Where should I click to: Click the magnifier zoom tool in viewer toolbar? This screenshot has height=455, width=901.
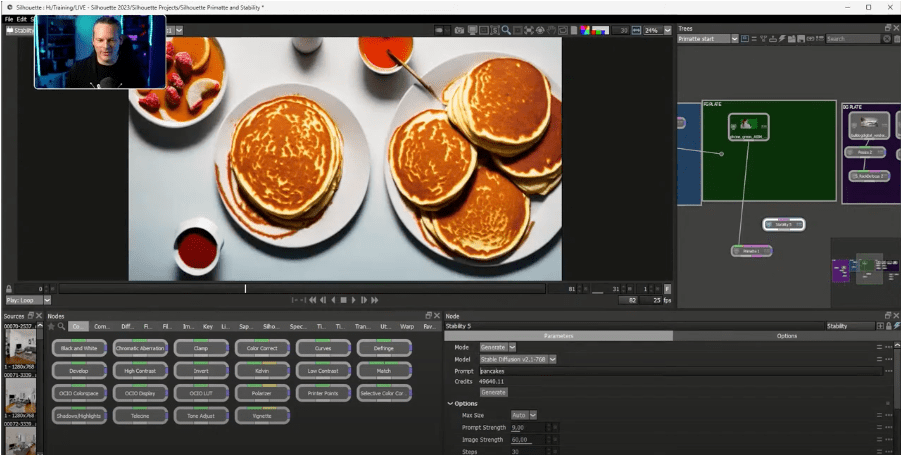tap(506, 30)
